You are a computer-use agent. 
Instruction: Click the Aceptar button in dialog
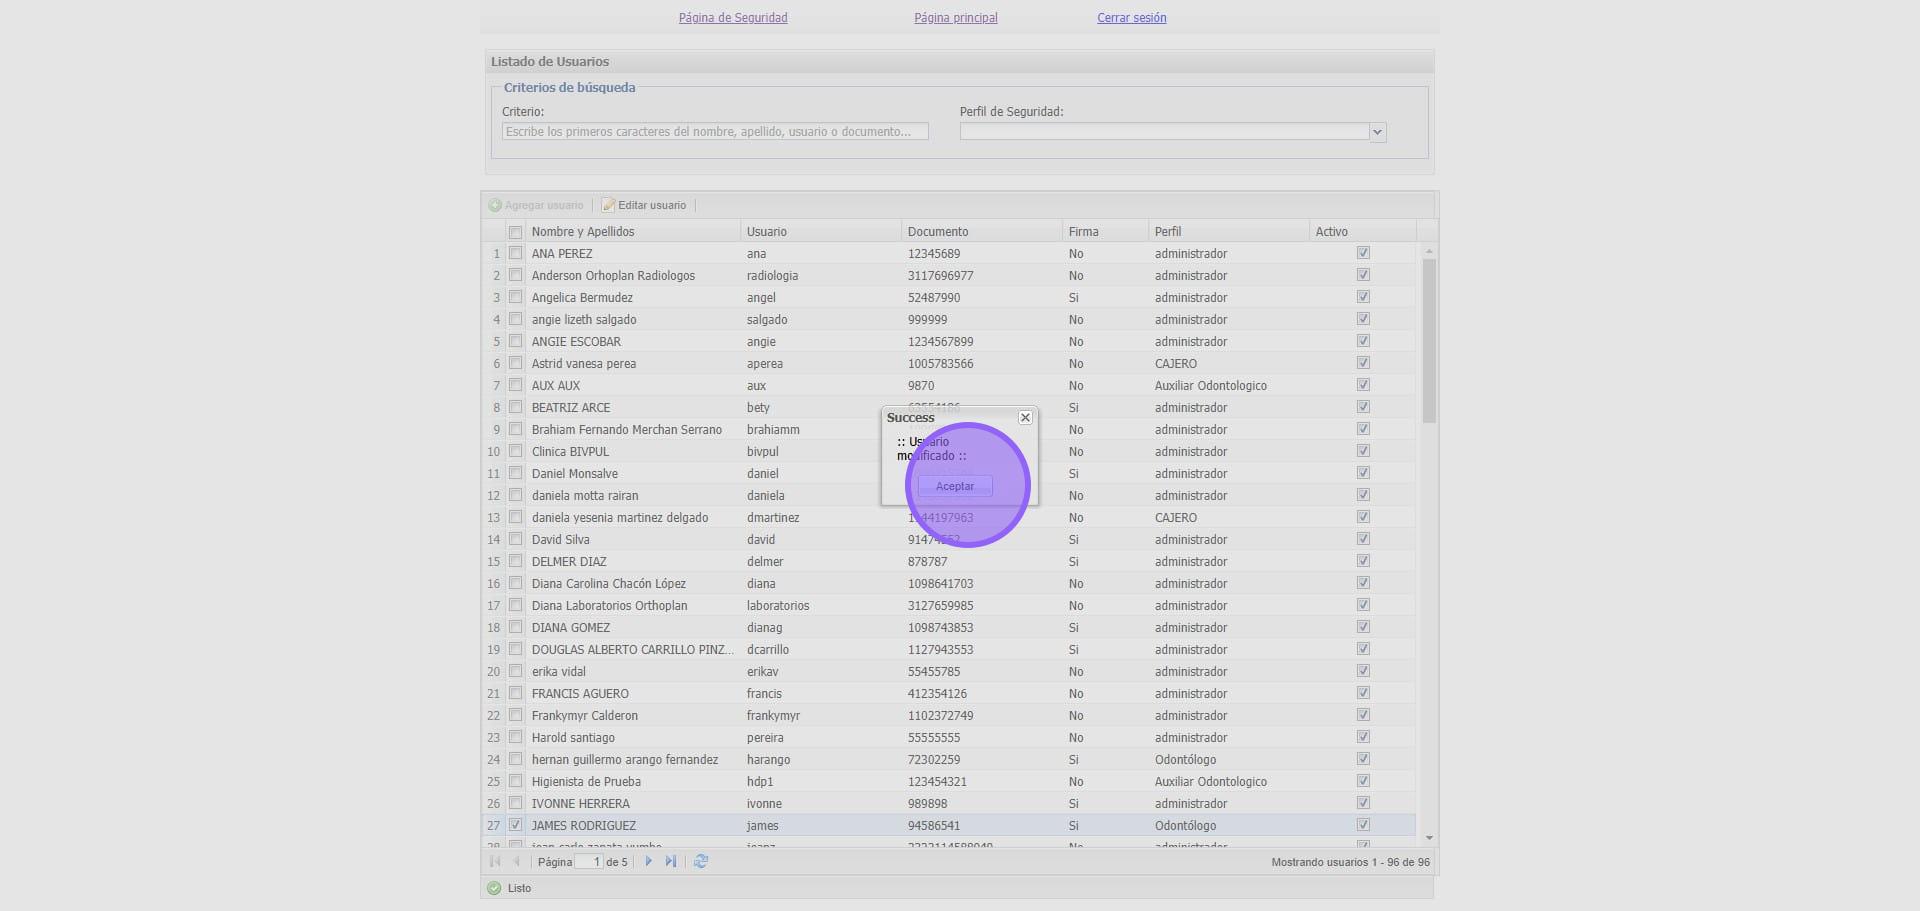955,486
